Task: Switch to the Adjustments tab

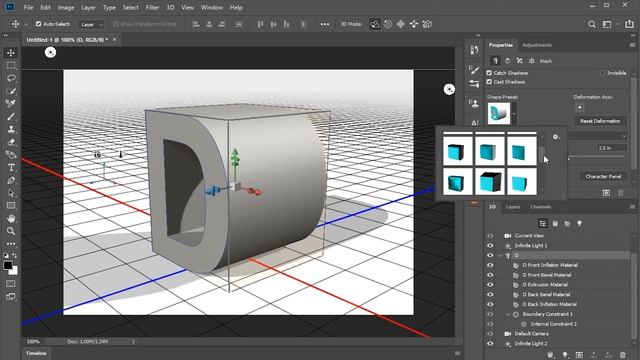Action: [537, 45]
